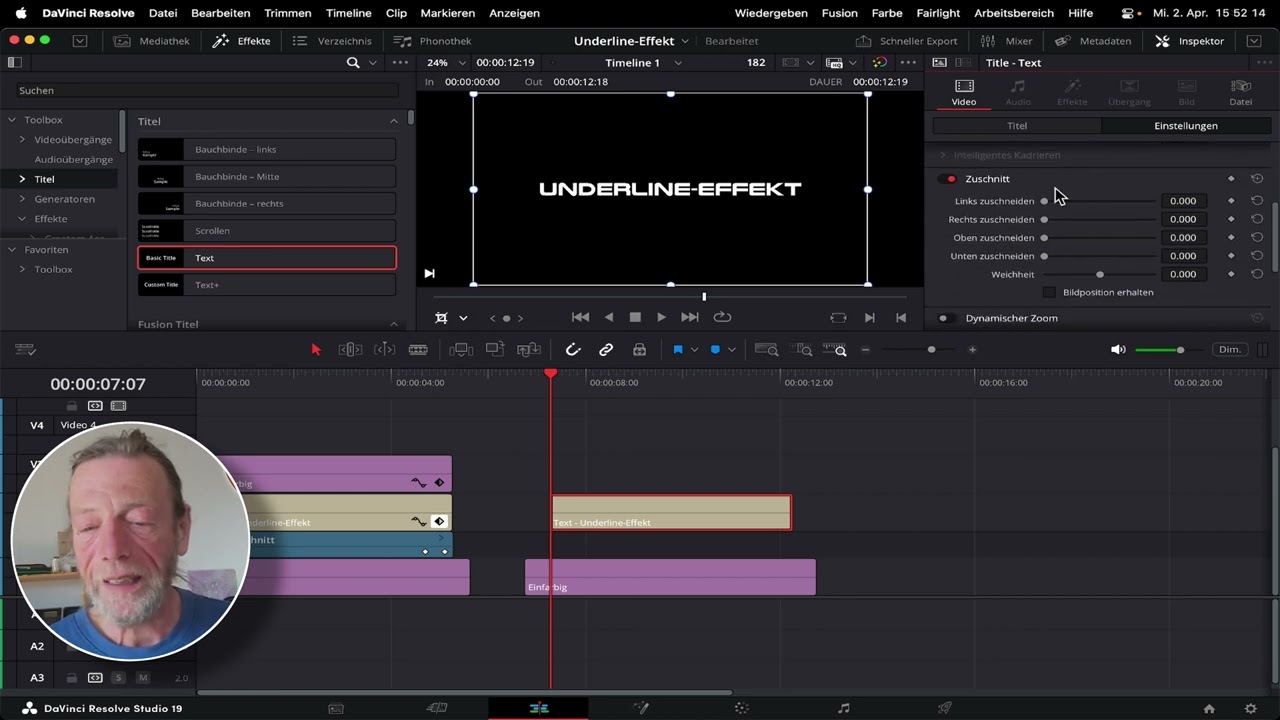
Task: Collapse the Titel list header
Action: (393, 121)
